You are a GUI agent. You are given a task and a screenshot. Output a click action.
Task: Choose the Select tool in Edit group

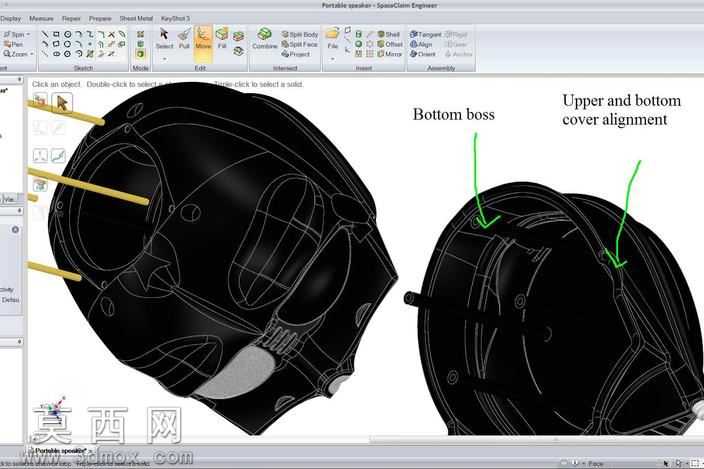(164, 39)
